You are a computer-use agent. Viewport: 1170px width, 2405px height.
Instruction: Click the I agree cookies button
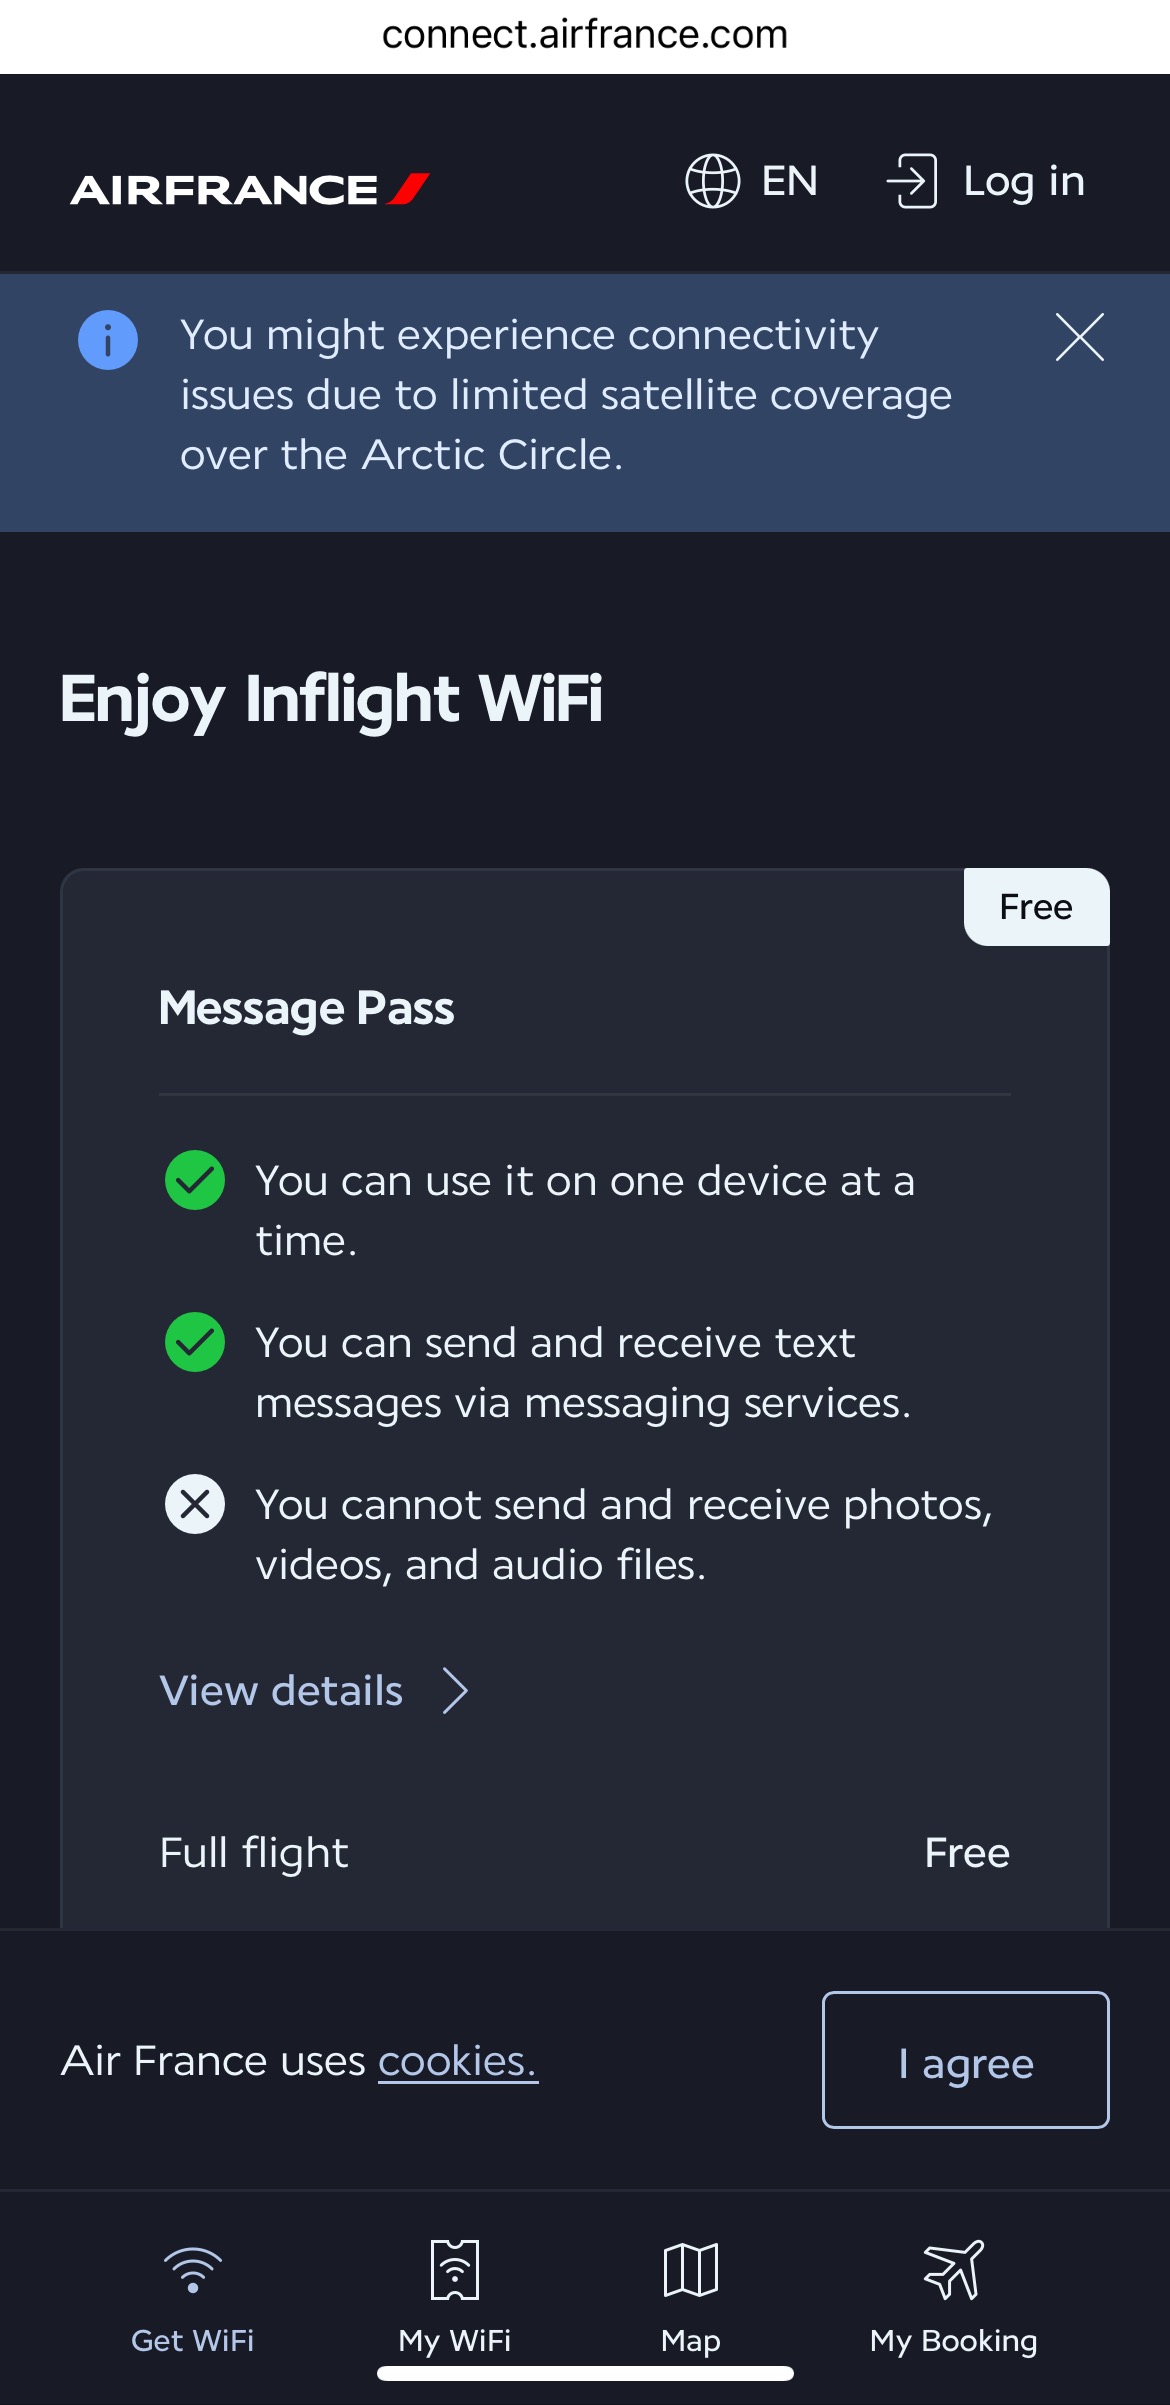click(x=965, y=2060)
